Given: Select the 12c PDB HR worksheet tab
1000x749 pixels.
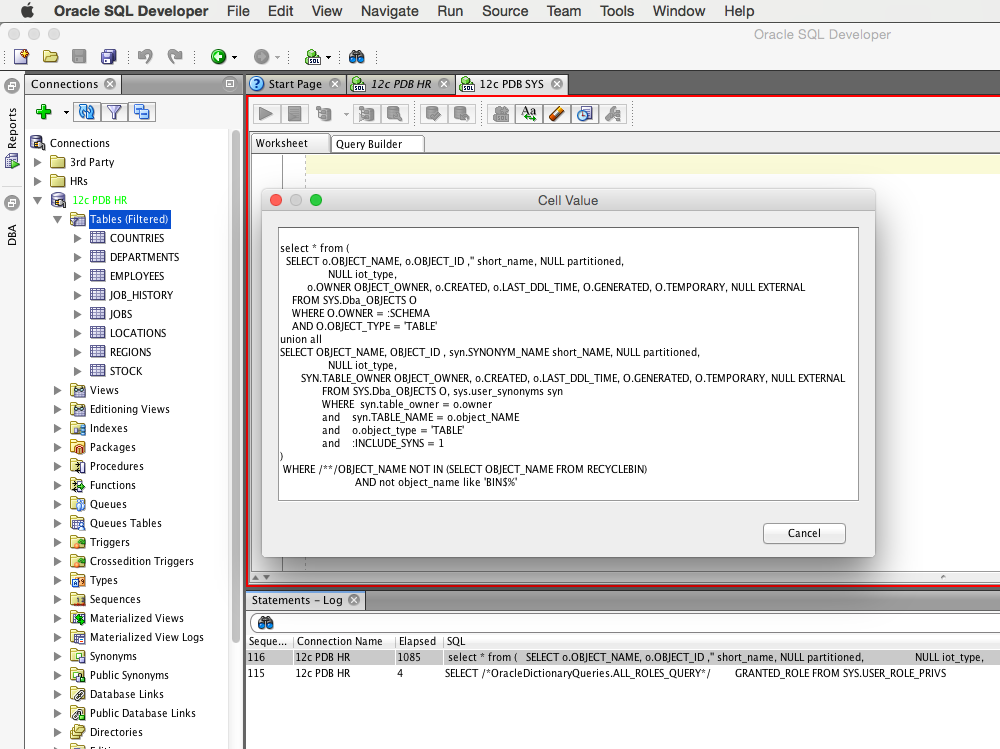Looking at the screenshot, I should (x=401, y=84).
